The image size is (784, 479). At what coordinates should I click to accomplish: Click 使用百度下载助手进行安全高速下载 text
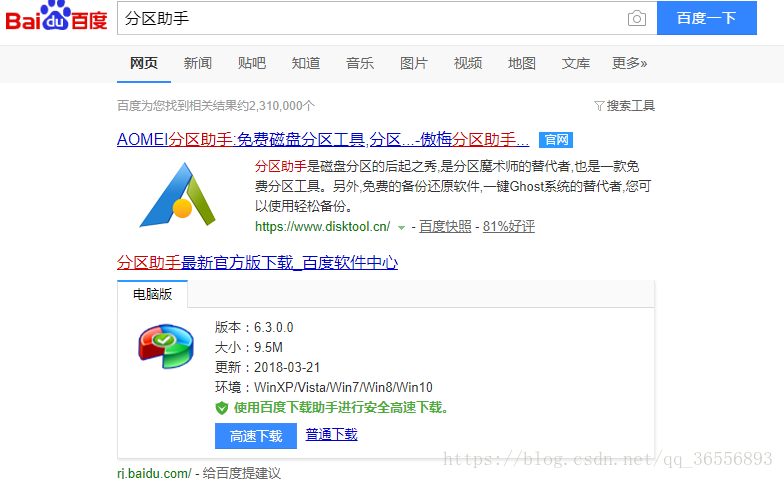341,408
